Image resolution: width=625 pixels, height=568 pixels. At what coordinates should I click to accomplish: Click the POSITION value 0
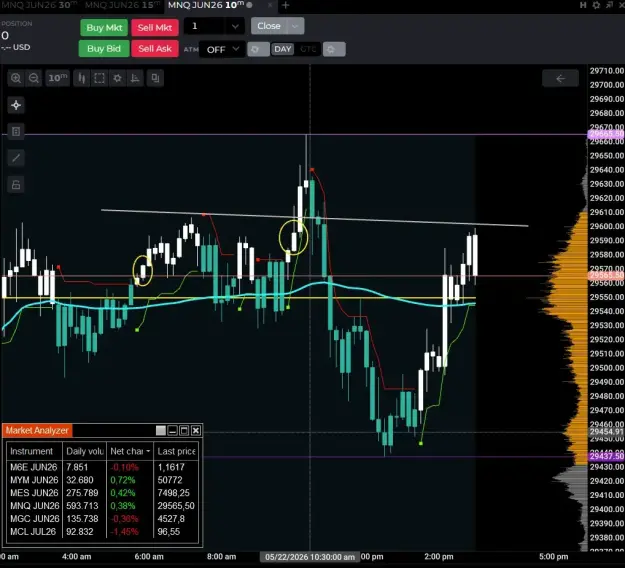(x=5, y=35)
